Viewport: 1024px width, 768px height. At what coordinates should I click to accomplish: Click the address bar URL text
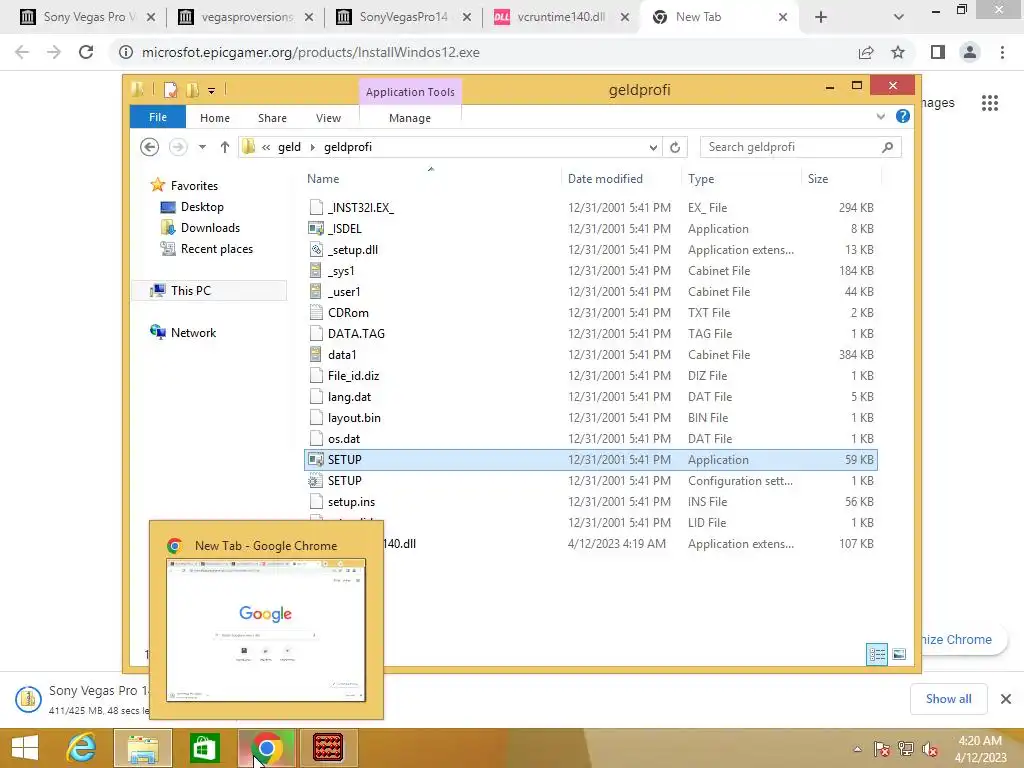(x=310, y=52)
